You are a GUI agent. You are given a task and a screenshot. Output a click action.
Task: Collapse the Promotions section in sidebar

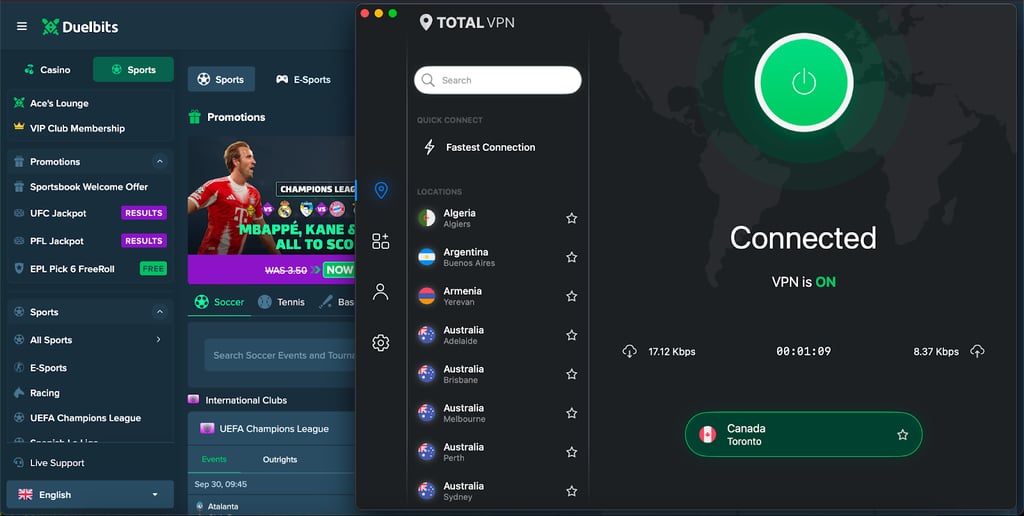pos(159,161)
